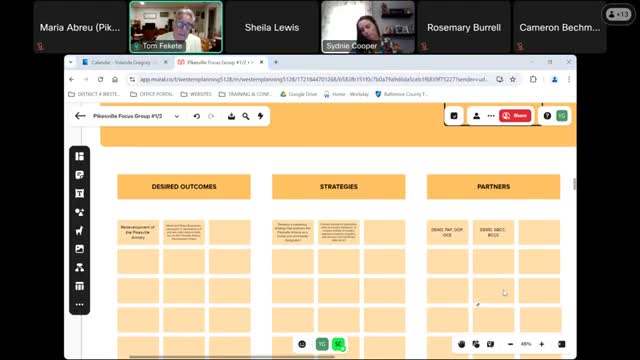Viewport: 640px width, 360px height.
Task: Open the three-dot facilitation menu
Action: 491,116
